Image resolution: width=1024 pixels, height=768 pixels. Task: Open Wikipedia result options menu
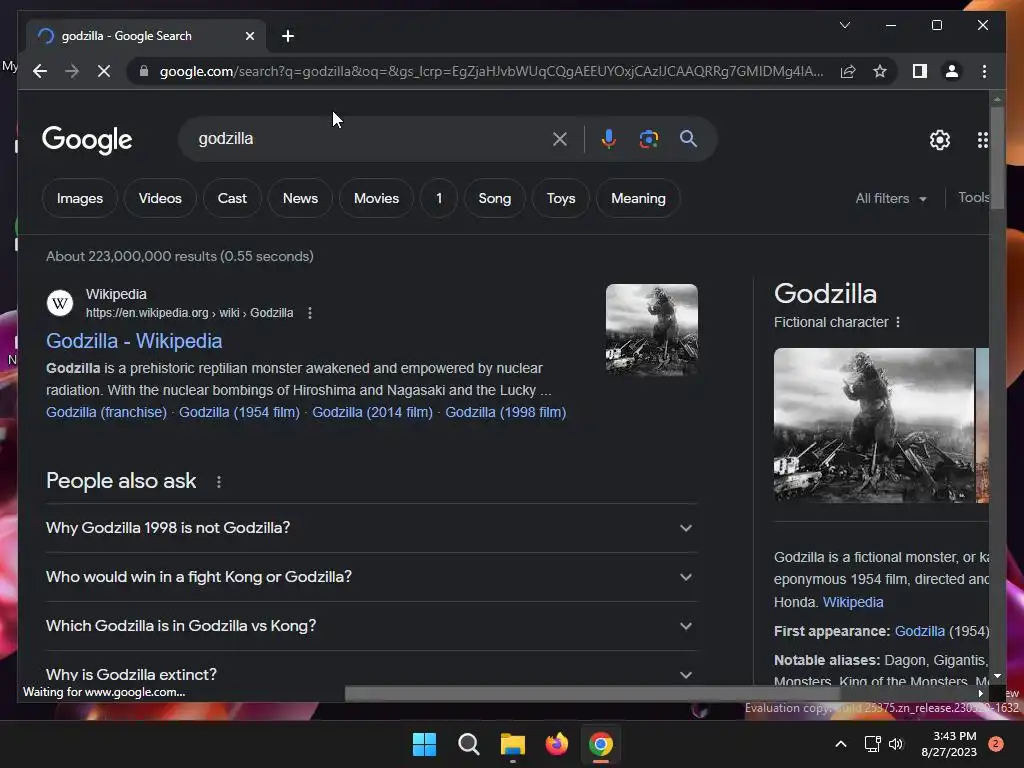[x=310, y=313]
